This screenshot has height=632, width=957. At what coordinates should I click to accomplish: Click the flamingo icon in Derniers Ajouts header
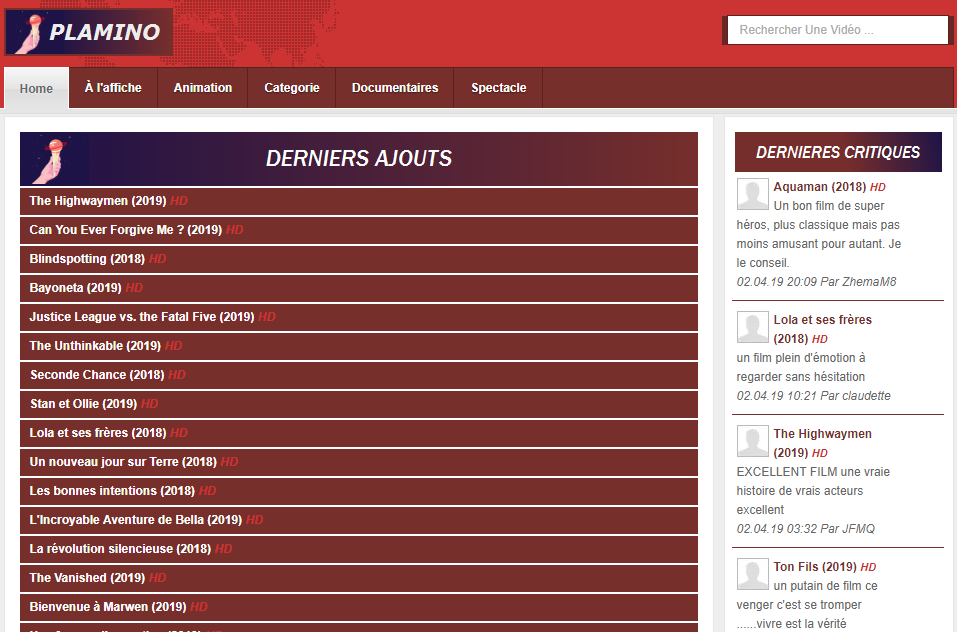pyautogui.click(x=53, y=160)
